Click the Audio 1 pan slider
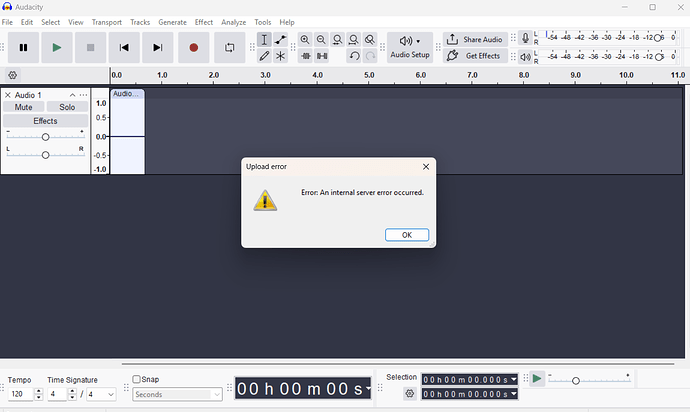The image size is (690, 412). click(45, 155)
